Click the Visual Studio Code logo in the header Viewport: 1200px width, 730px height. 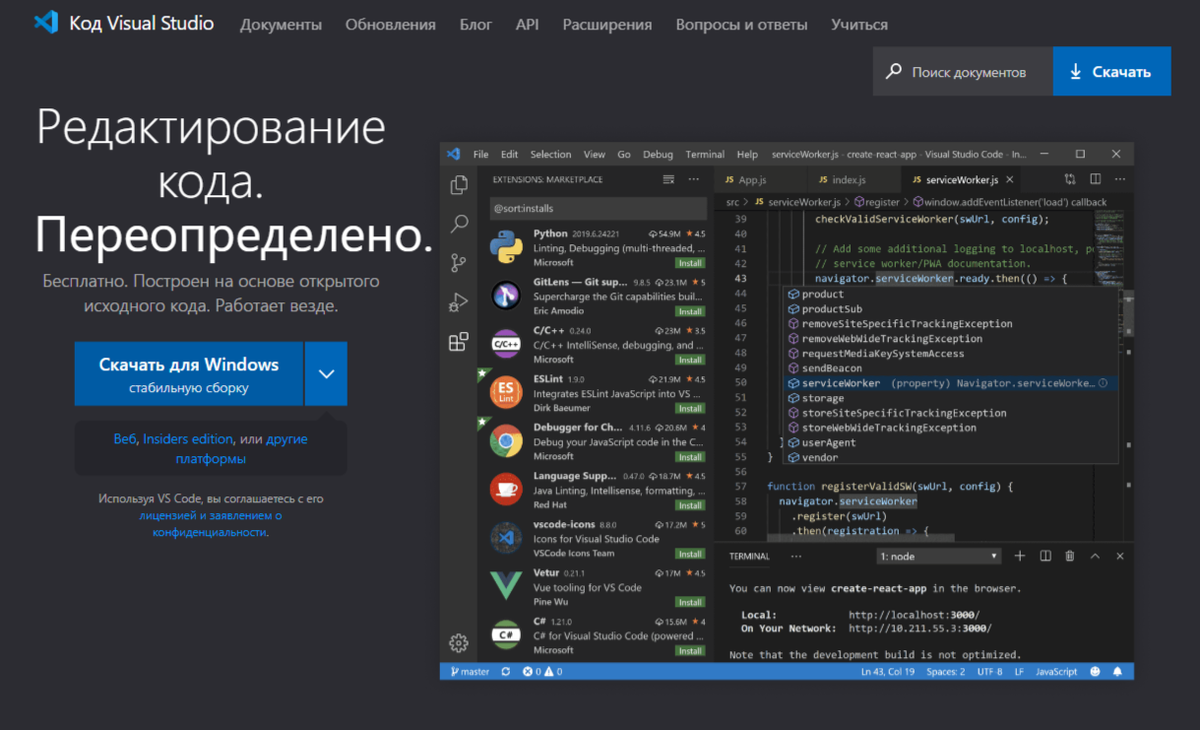coord(45,23)
